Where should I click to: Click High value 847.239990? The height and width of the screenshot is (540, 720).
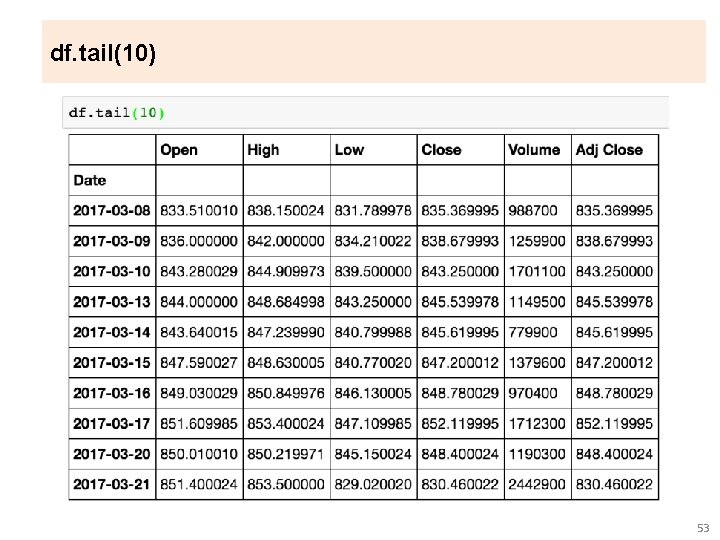point(286,332)
